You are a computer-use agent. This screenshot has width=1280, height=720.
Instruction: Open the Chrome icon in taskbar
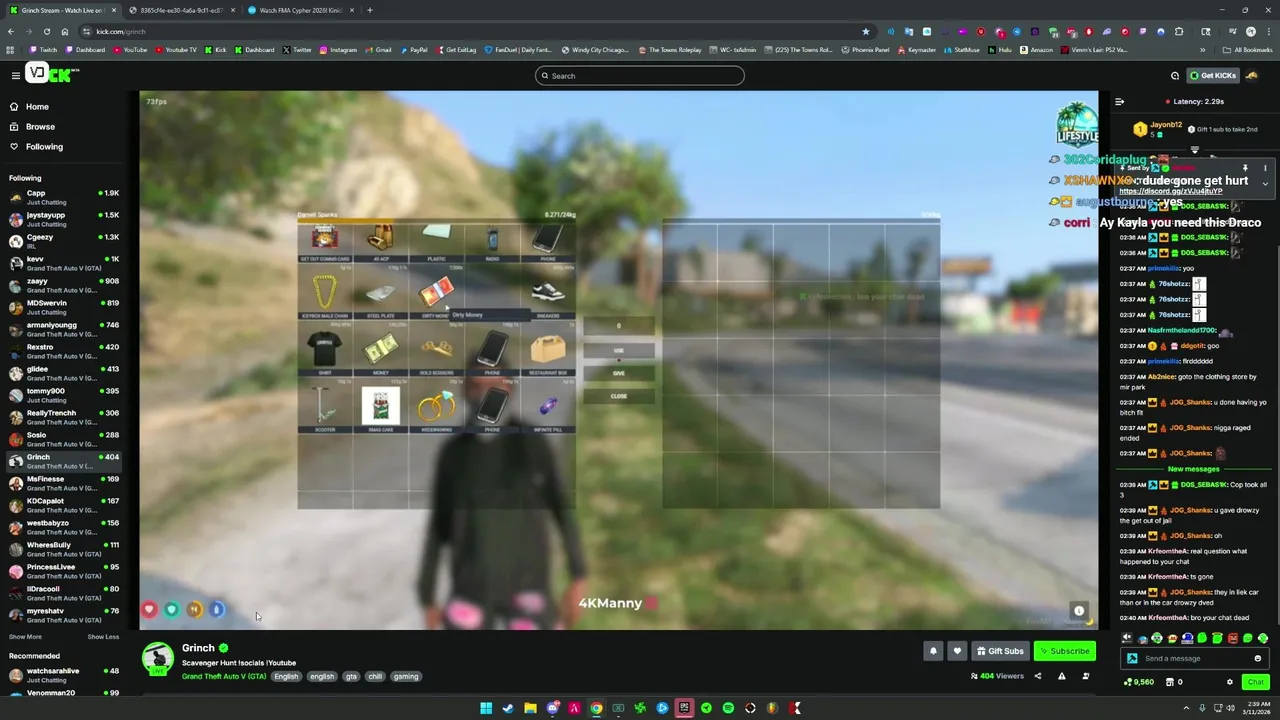click(x=596, y=708)
